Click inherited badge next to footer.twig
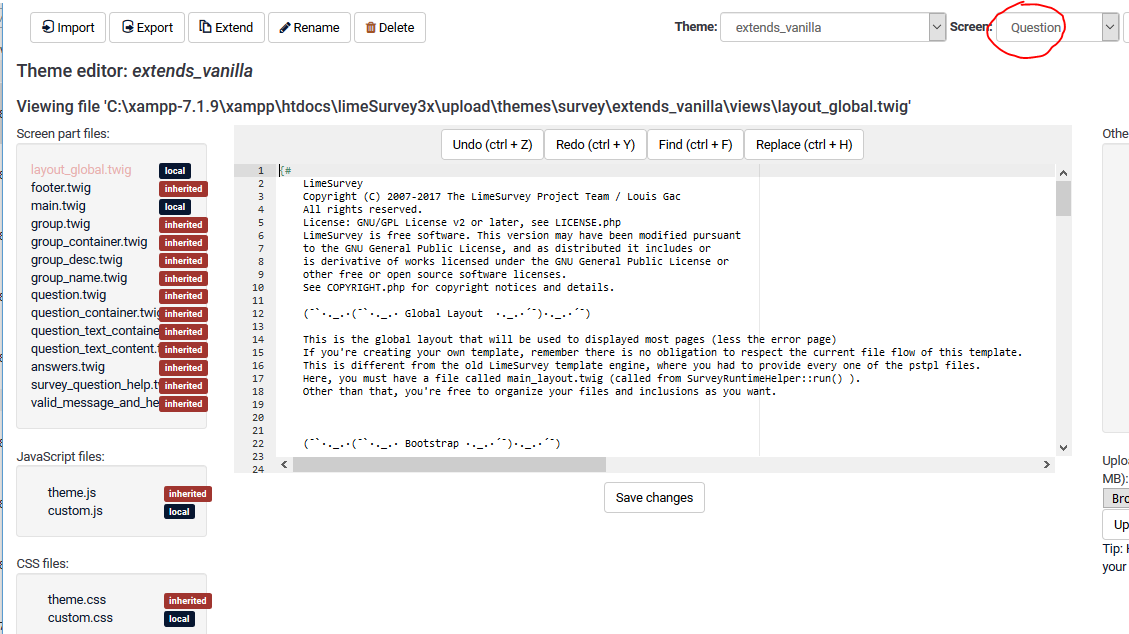 [x=184, y=189]
